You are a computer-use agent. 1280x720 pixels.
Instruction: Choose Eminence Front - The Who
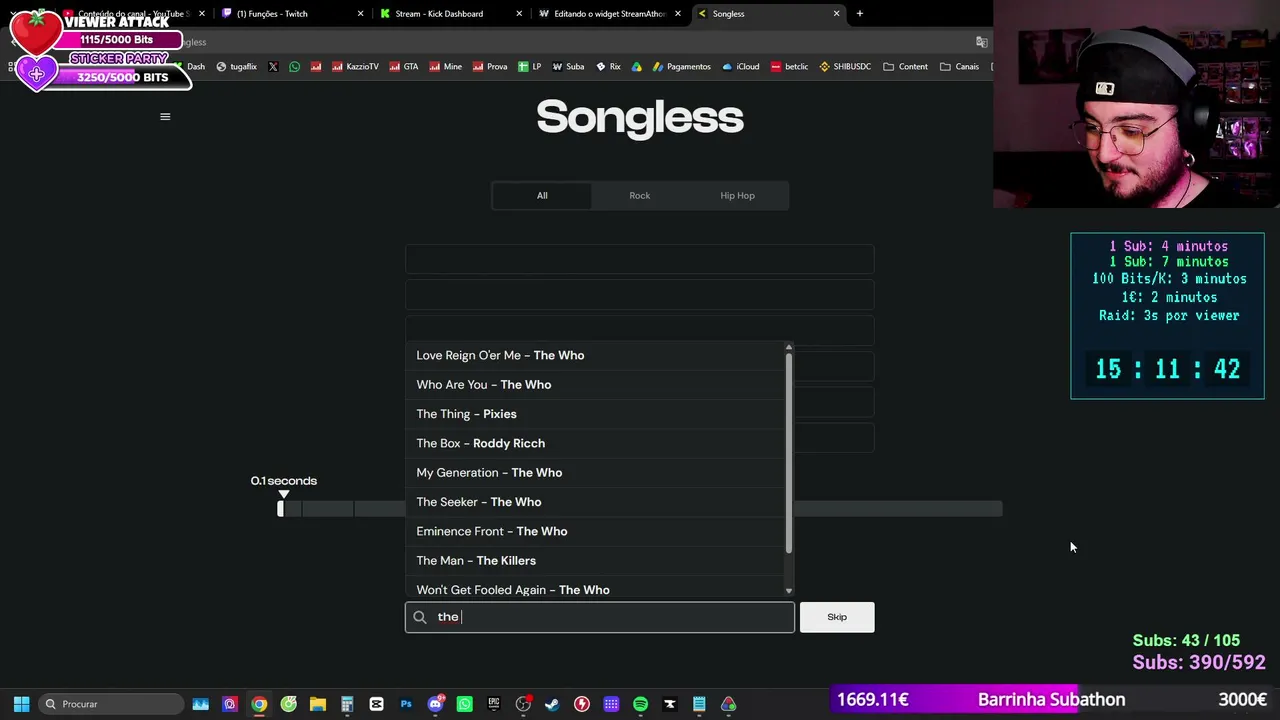[x=595, y=531]
